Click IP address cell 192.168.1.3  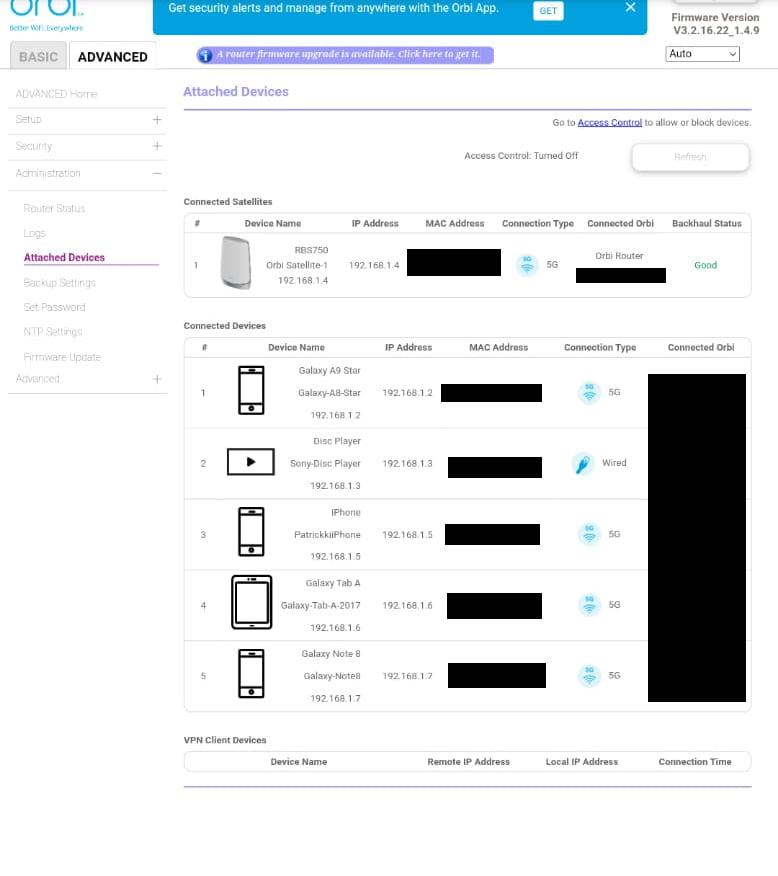coord(407,464)
